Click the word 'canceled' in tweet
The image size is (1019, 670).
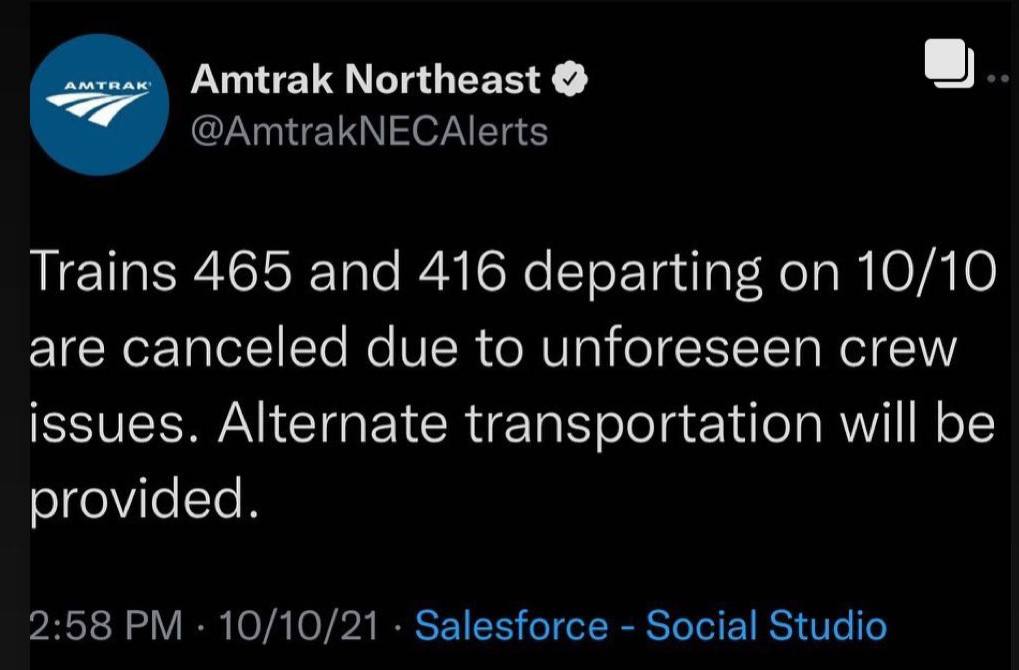235,348
